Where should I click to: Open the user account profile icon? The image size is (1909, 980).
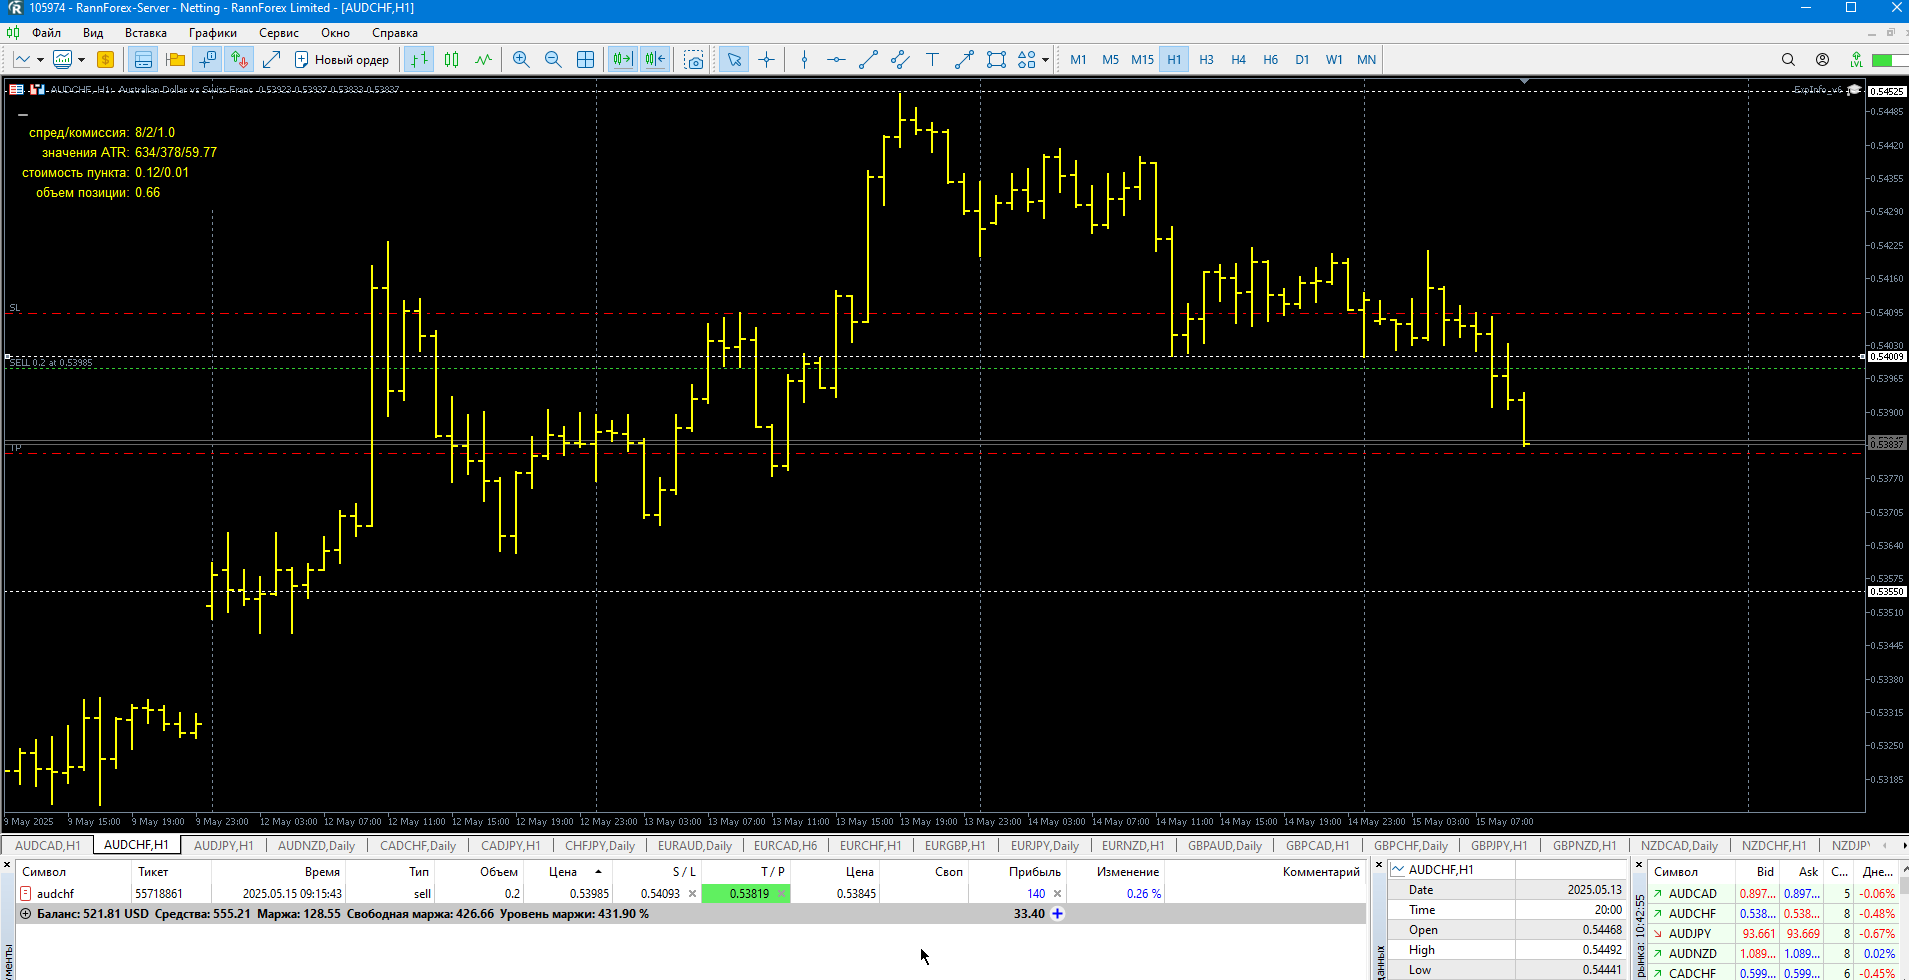[1822, 60]
